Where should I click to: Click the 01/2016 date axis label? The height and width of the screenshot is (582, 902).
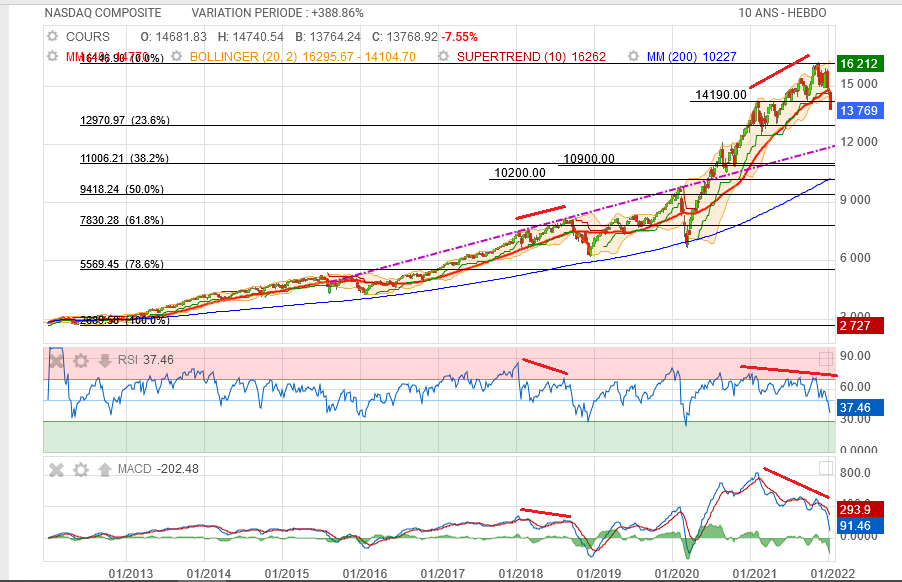365,573
